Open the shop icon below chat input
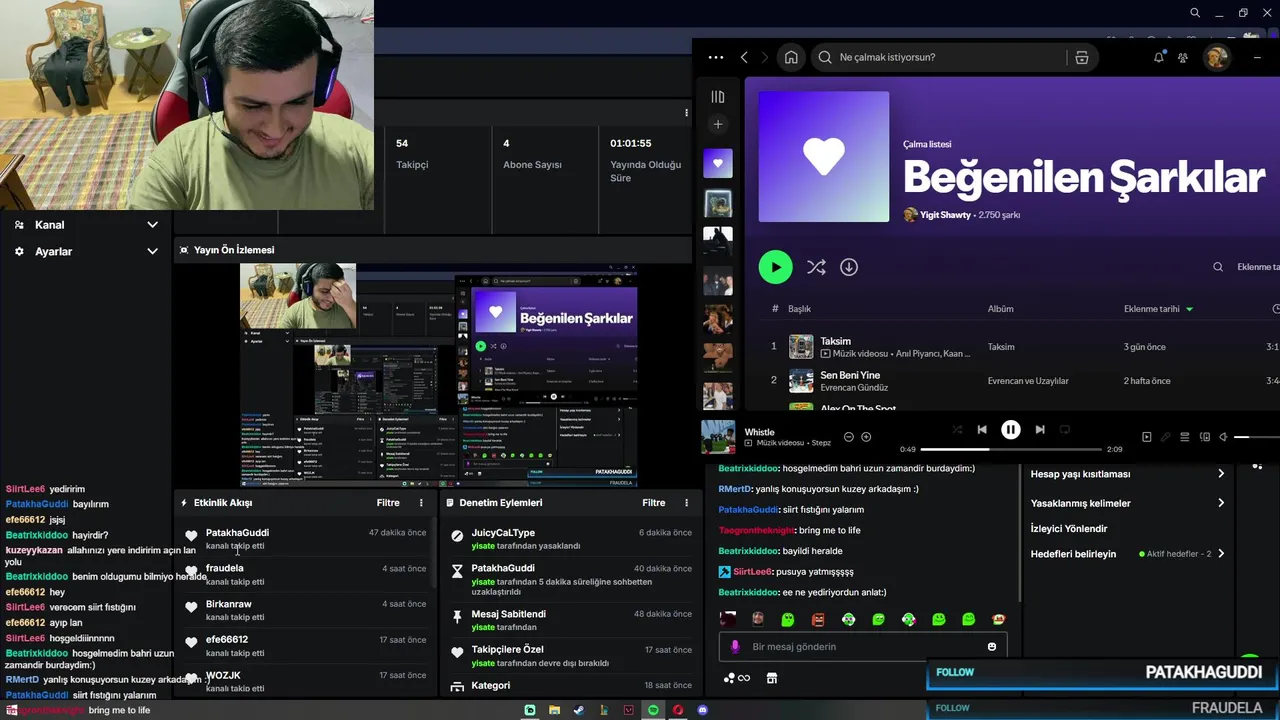The image size is (1280, 720). point(771,678)
